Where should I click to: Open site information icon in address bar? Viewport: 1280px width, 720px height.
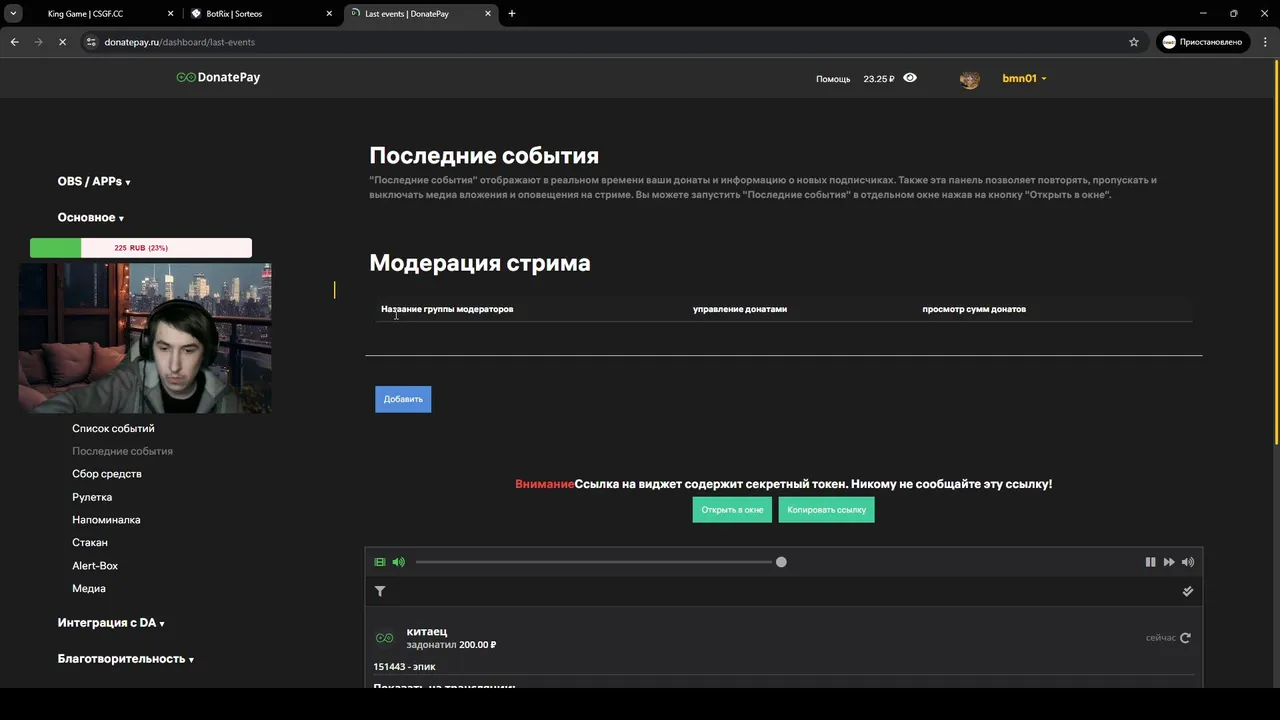point(91,42)
